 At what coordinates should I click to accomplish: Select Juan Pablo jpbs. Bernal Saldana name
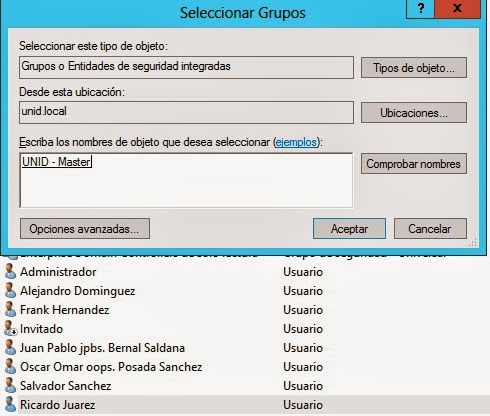102,348
